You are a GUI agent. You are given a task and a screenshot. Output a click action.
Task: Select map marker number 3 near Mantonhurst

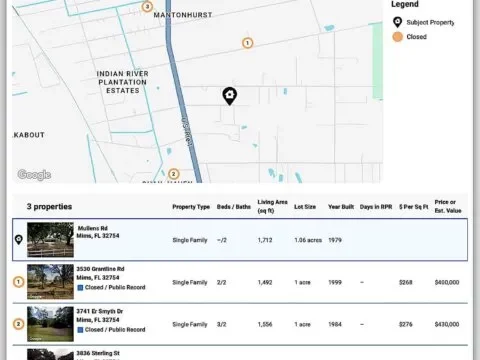pos(147,6)
